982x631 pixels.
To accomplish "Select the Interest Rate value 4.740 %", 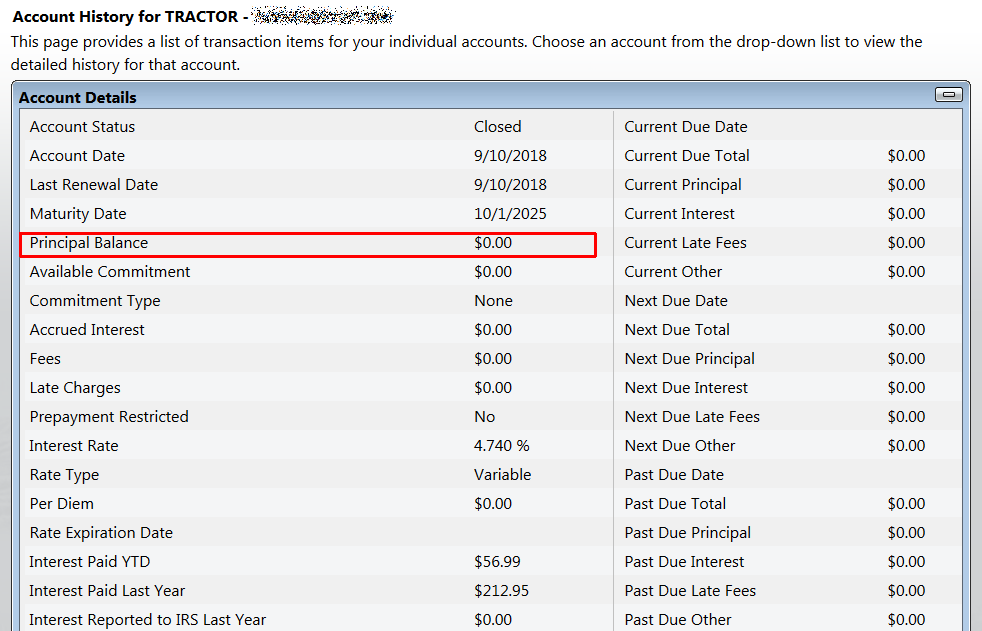I will coord(501,446).
